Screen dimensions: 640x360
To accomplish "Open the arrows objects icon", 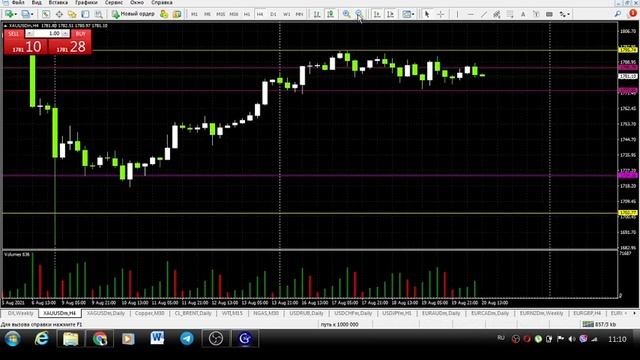I will 562,14.
